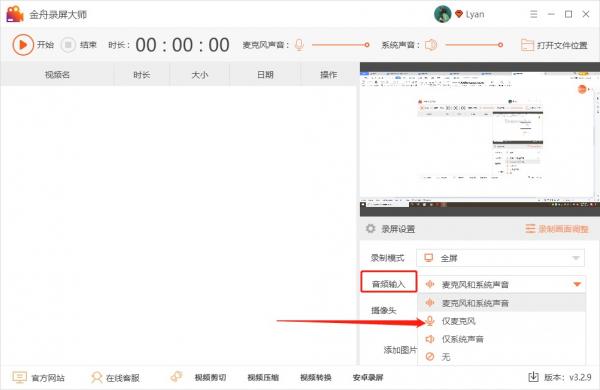Click the user avatar picture

(443, 15)
